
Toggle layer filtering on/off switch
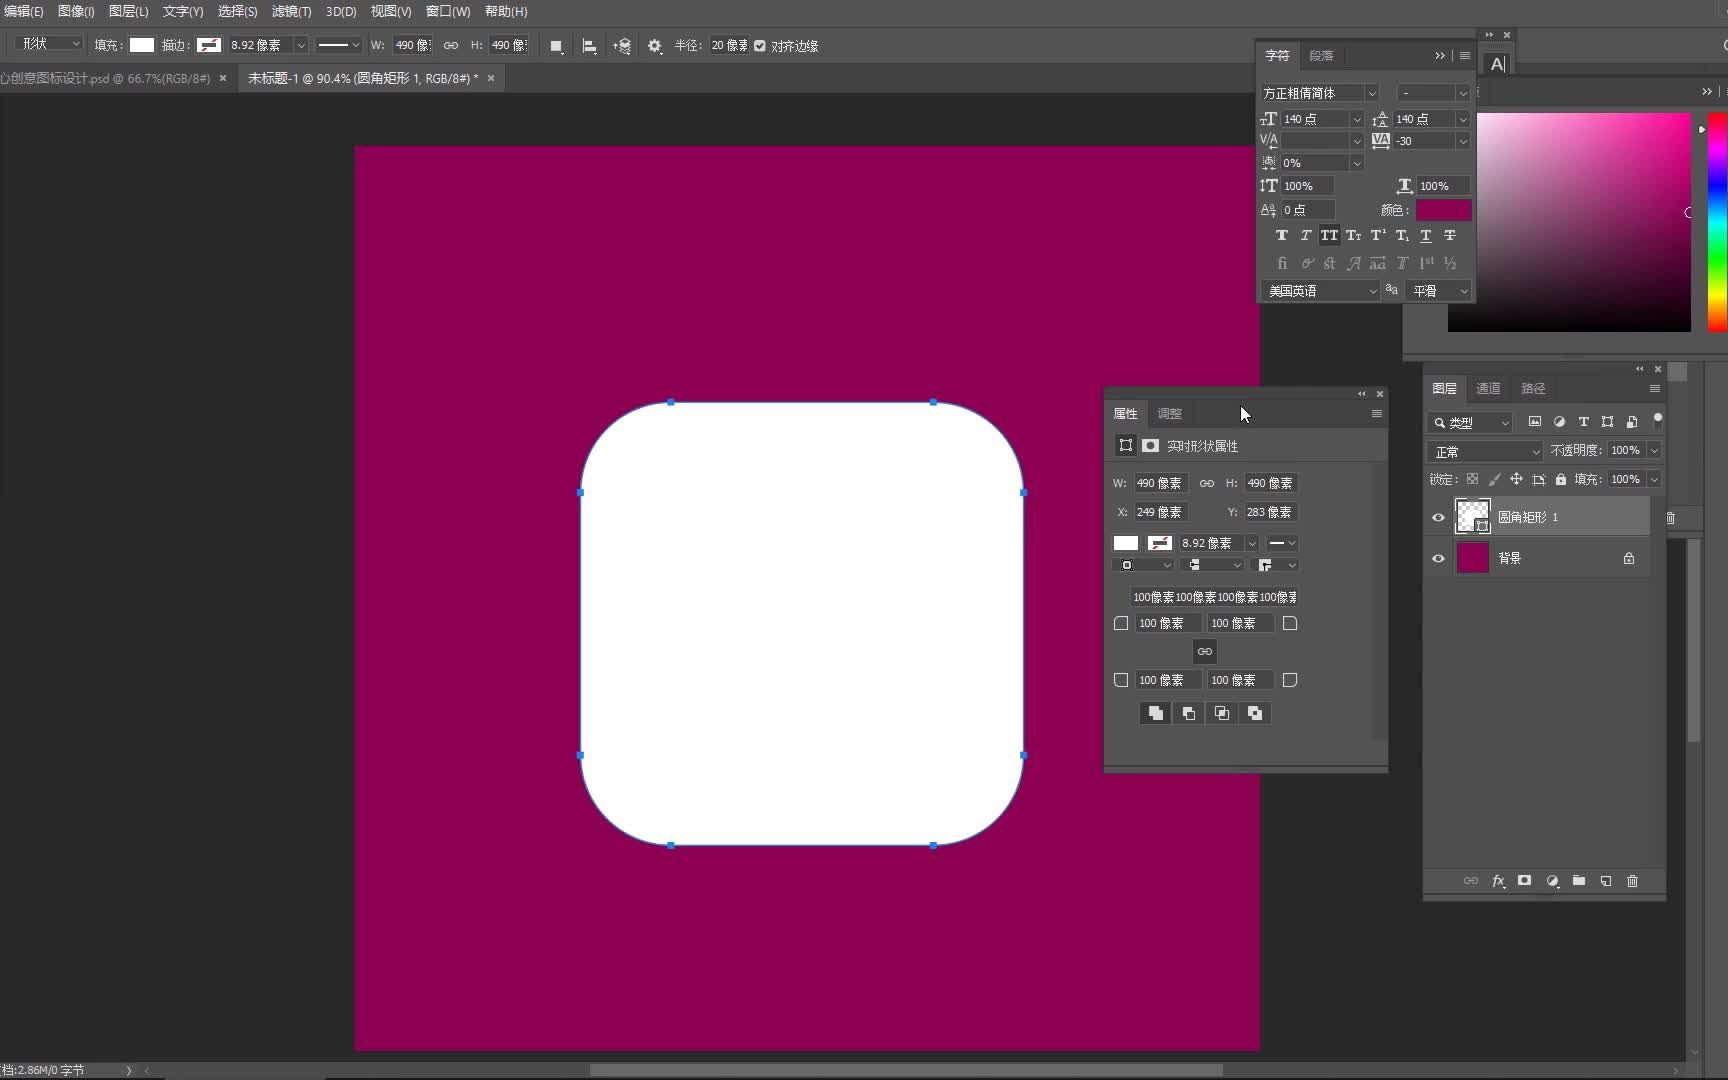click(x=1657, y=420)
